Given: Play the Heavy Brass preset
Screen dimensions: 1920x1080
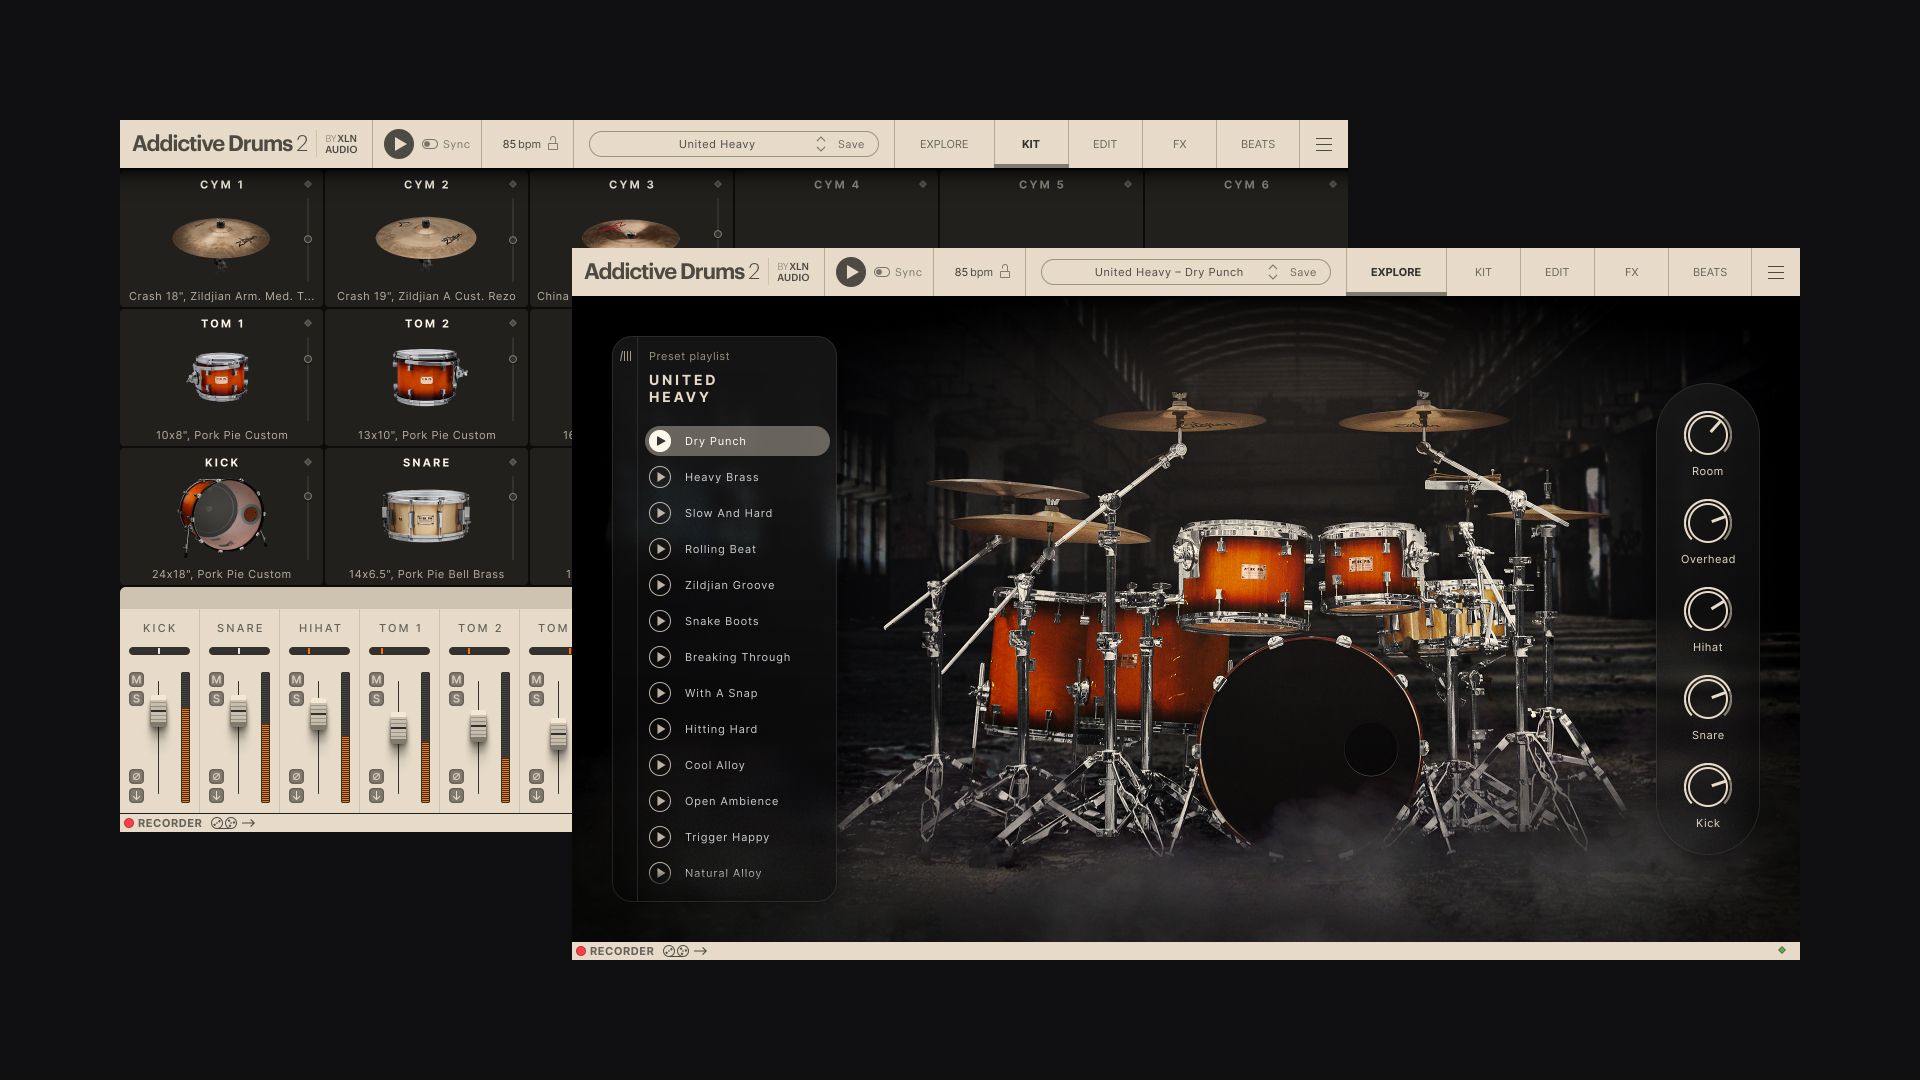Looking at the screenshot, I should coord(661,476).
